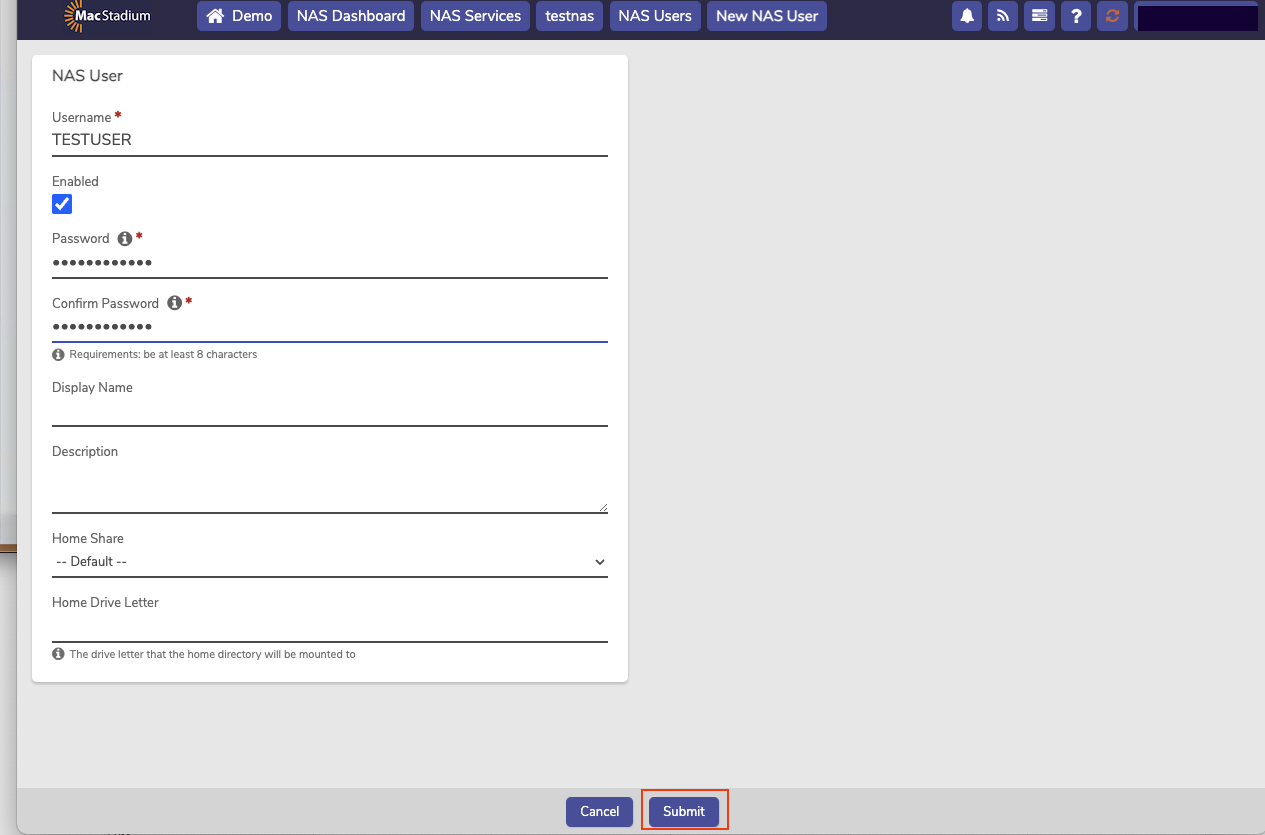Click the Password info icon
The height and width of the screenshot is (835, 1265).
coord(125,238)
